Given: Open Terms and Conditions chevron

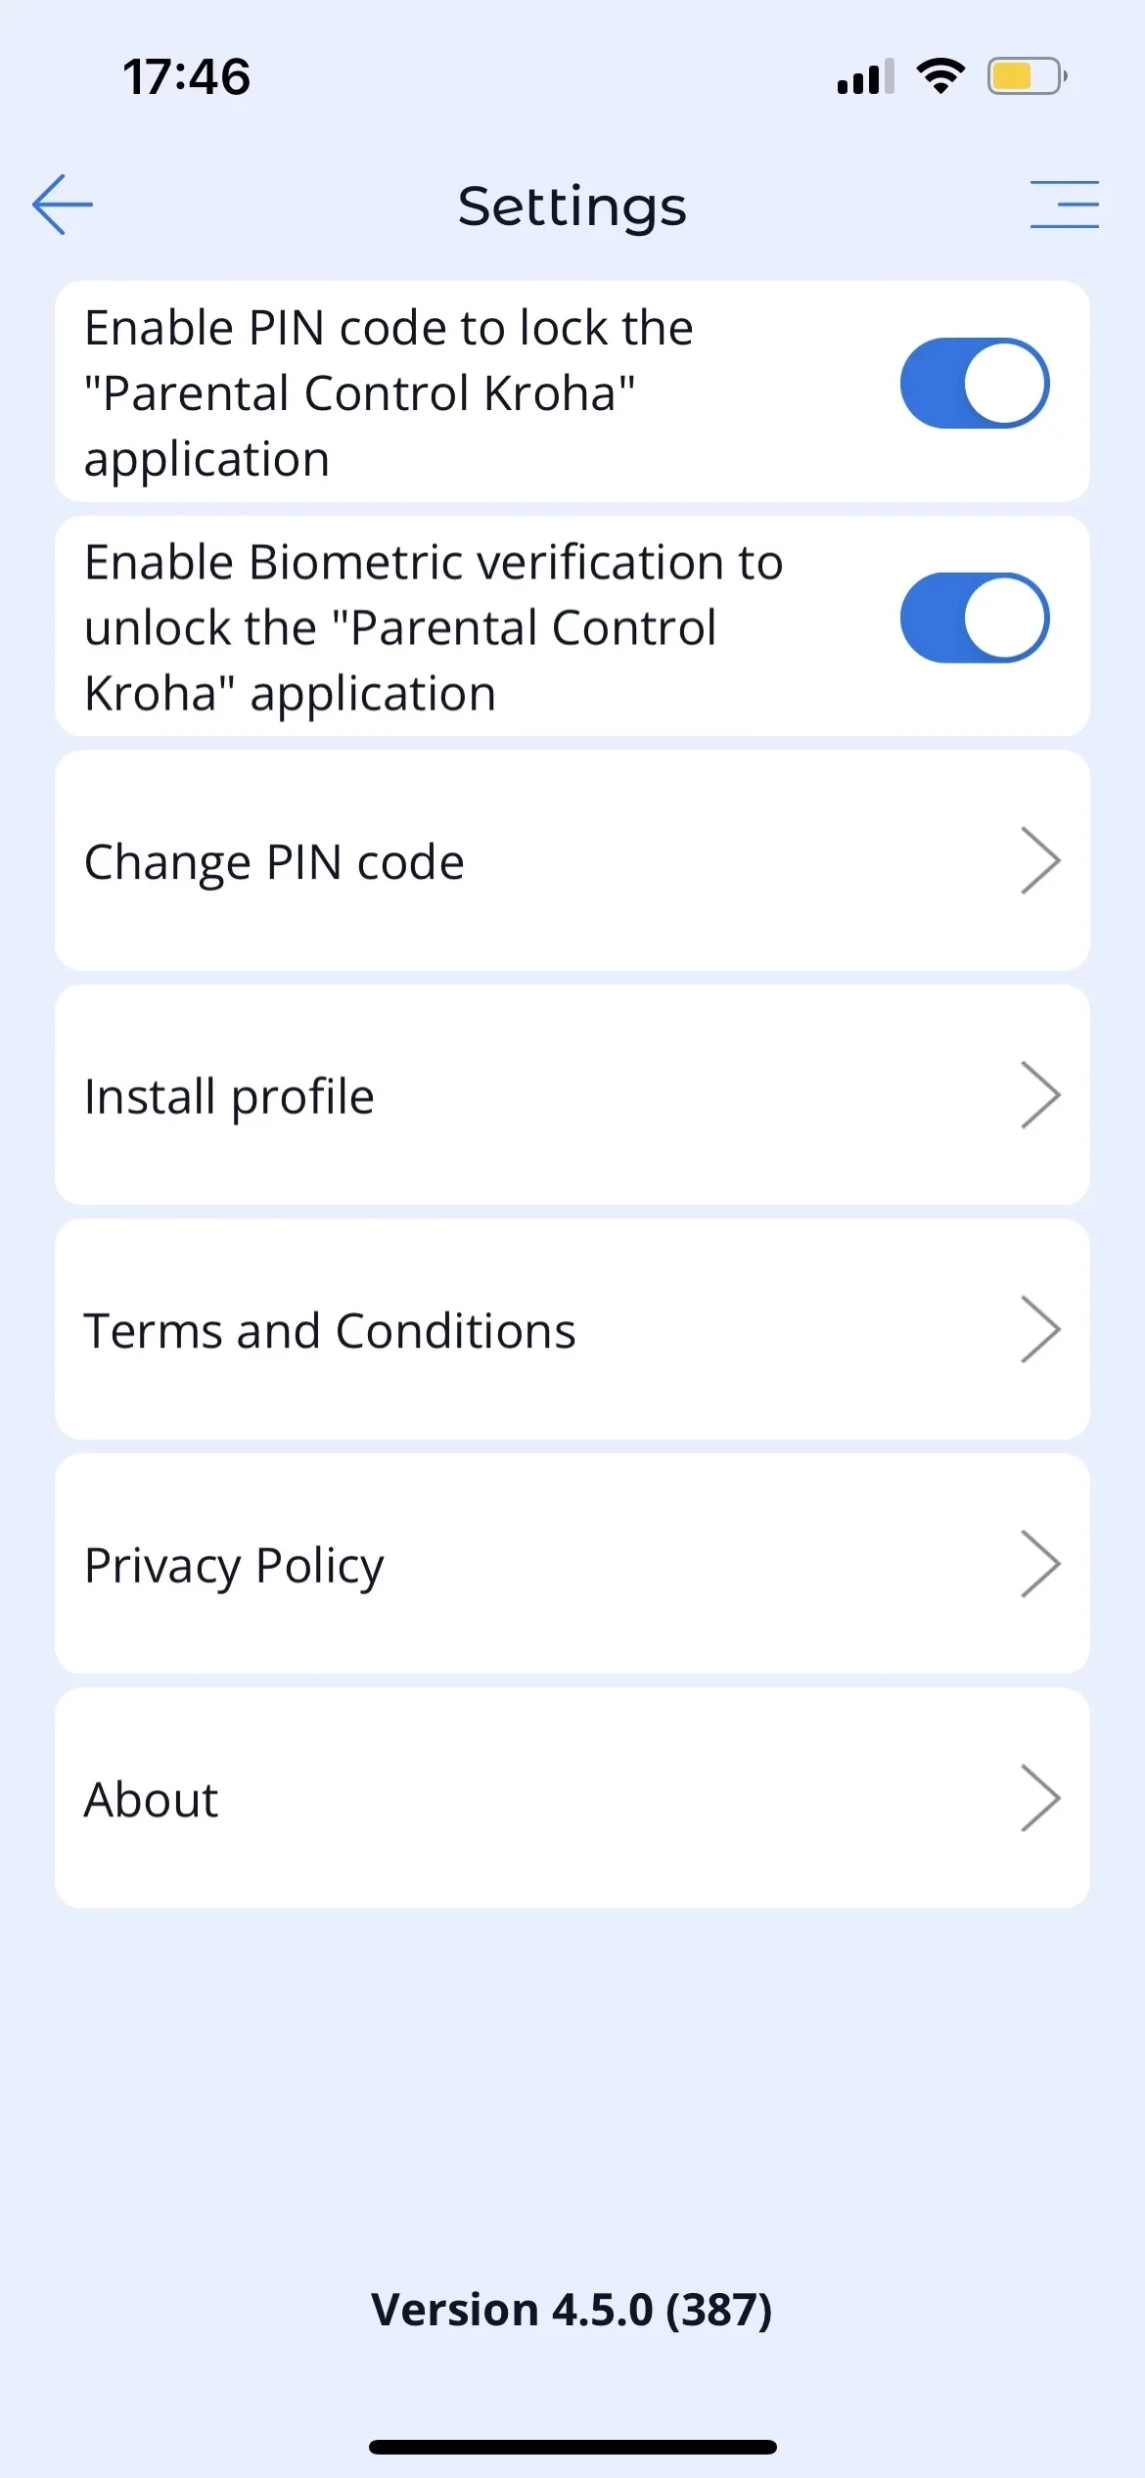Looking at the screenshot, I should click(1040, 1329).
